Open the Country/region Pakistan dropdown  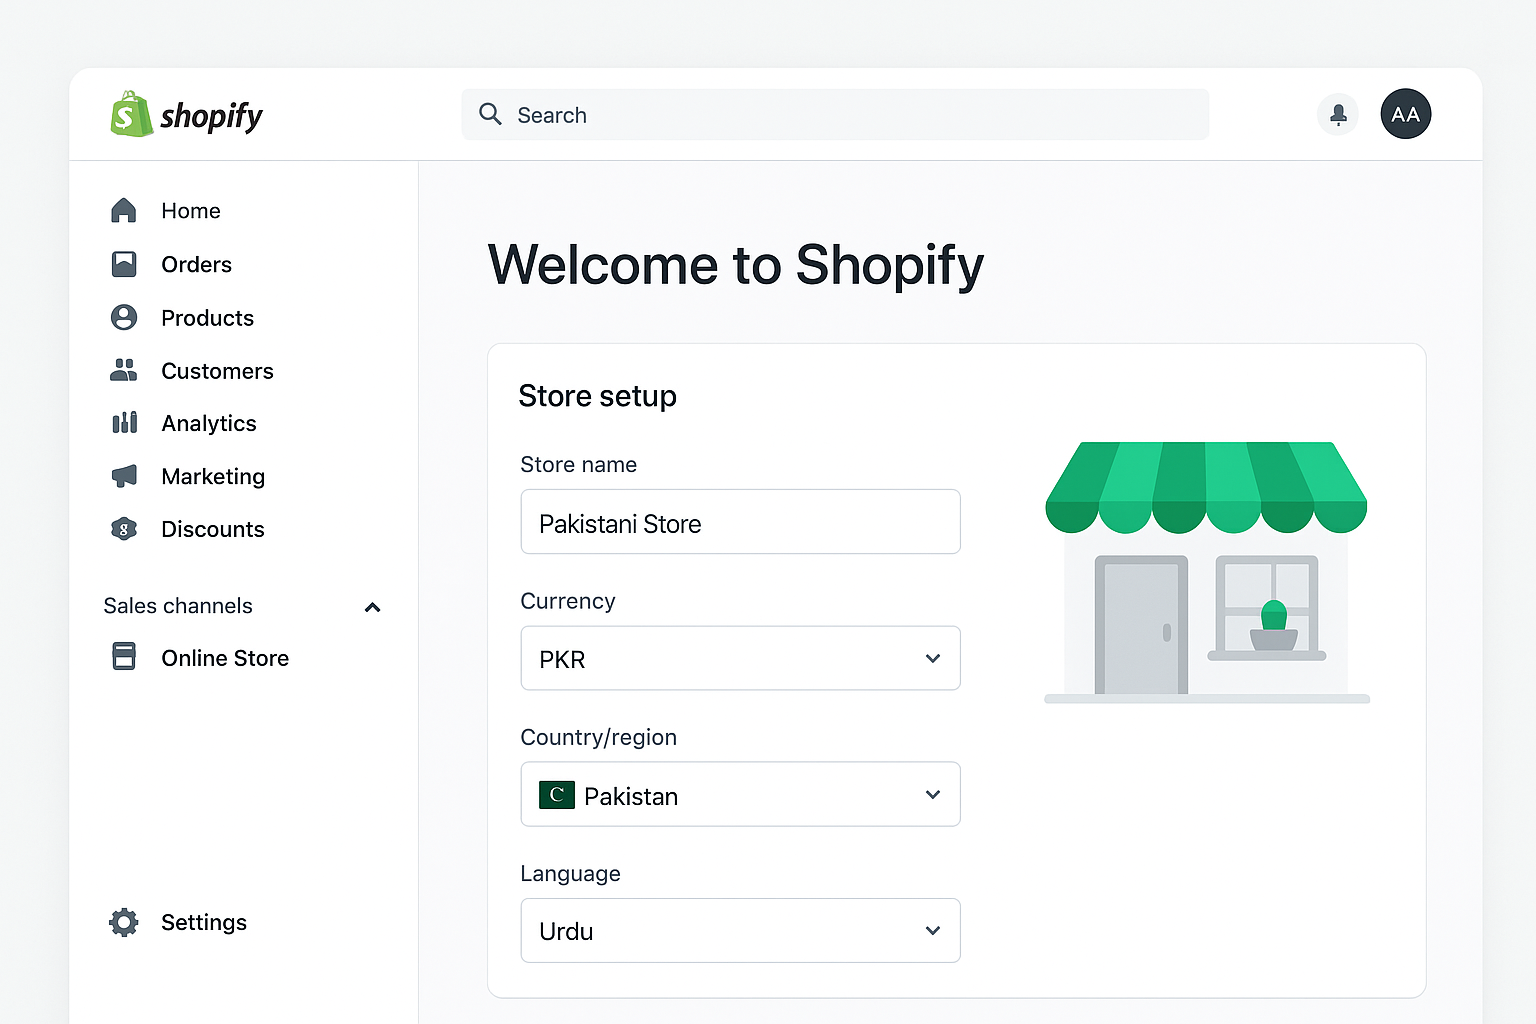pos(741,794)
